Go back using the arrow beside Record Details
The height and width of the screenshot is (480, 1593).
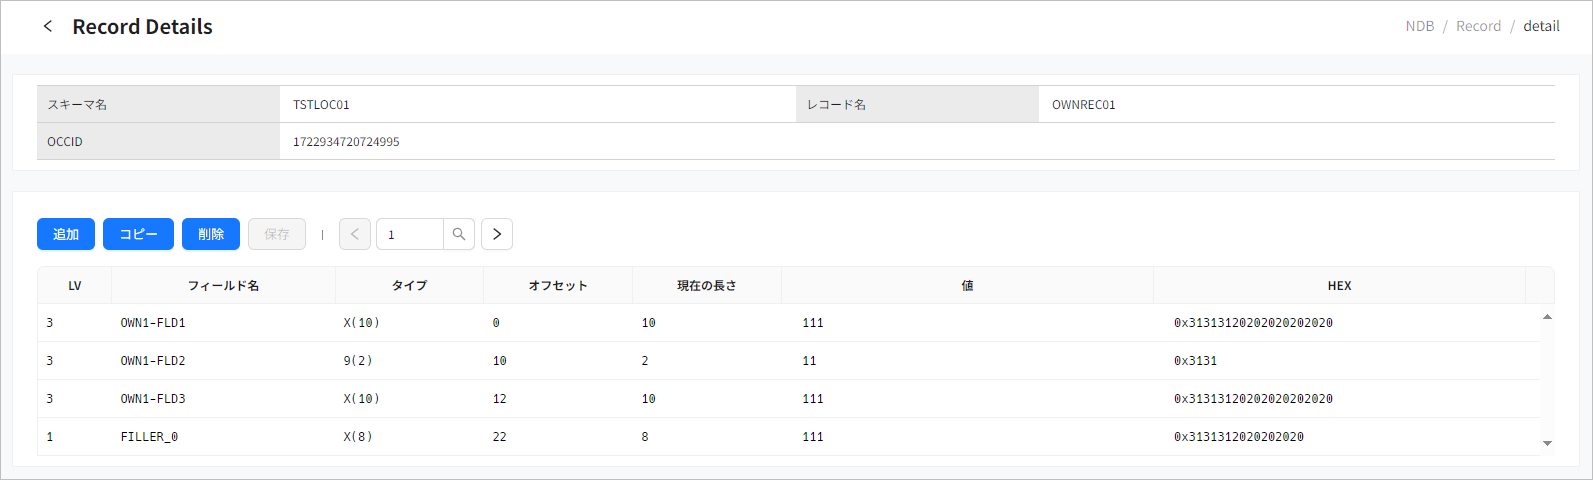pos(47,26)
